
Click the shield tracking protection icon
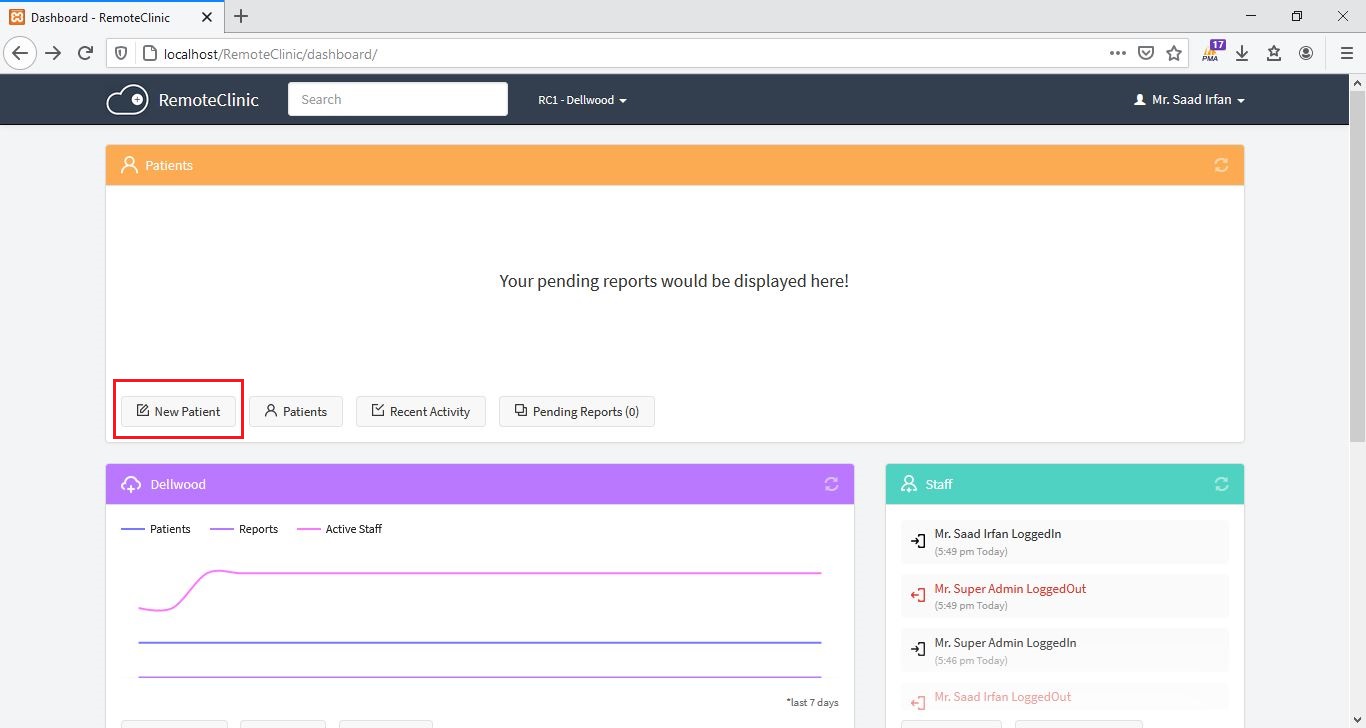coord(120,52)
